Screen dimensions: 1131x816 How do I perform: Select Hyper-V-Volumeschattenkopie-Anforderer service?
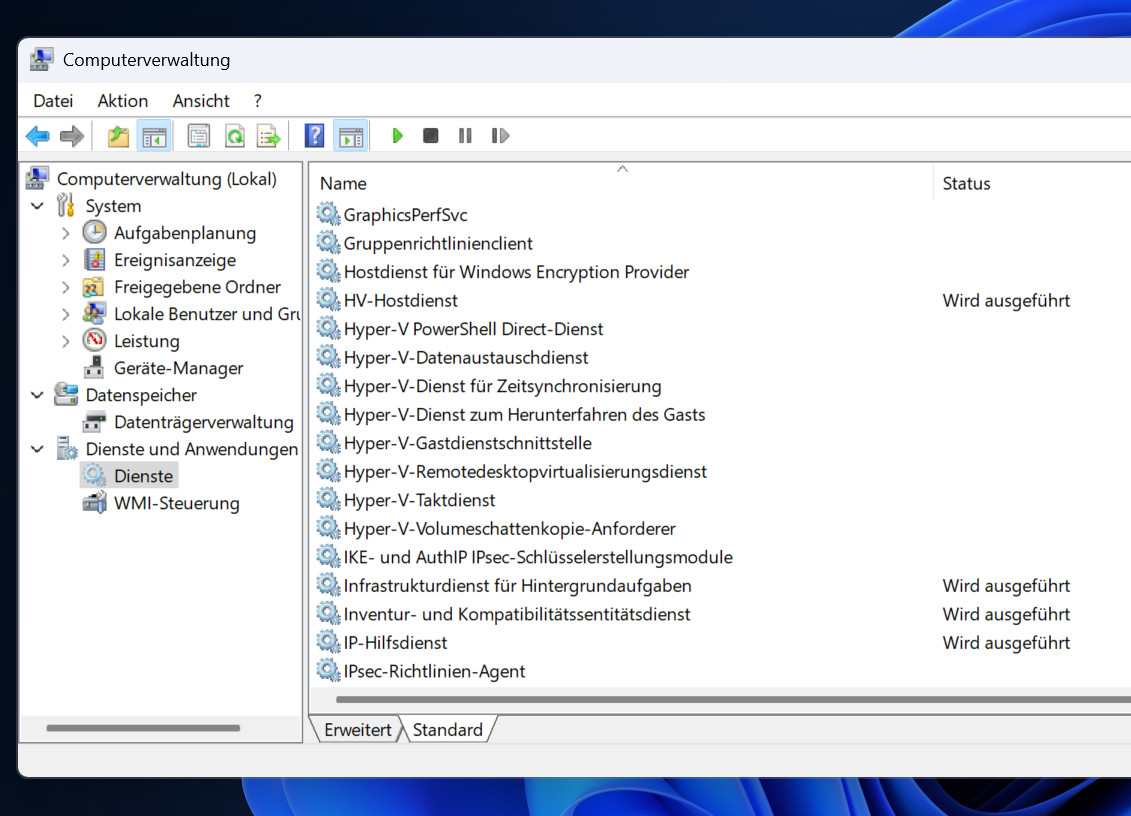(x=509, y=528)
